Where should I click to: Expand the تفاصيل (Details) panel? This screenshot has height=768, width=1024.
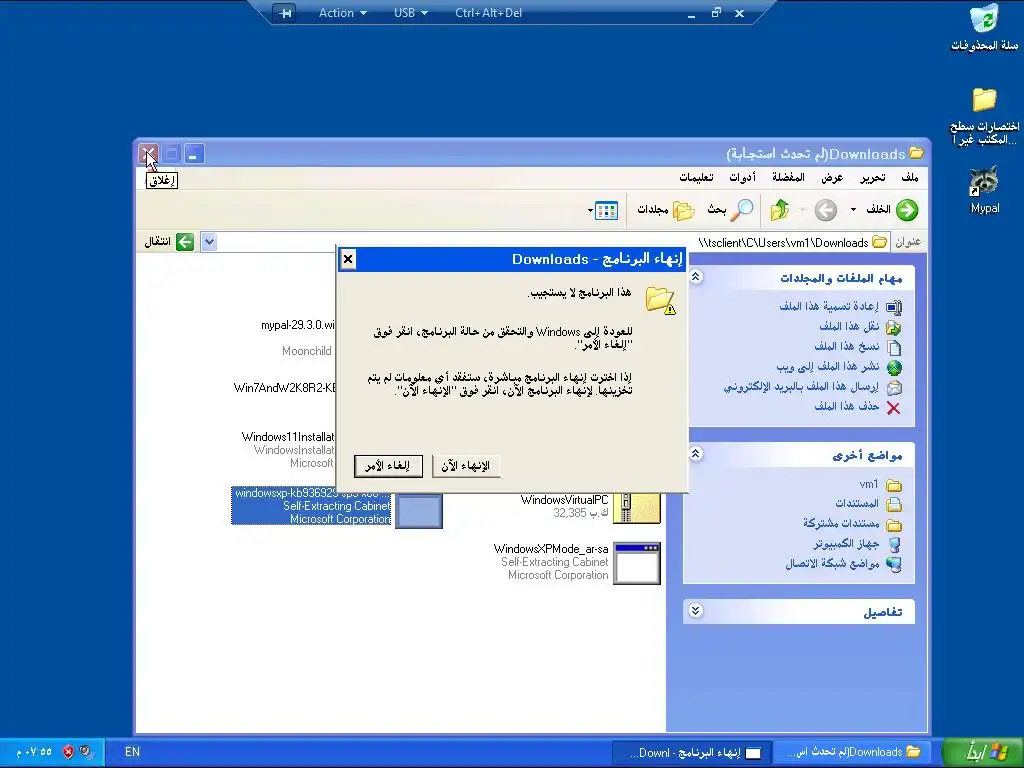[x=696, y=611]
